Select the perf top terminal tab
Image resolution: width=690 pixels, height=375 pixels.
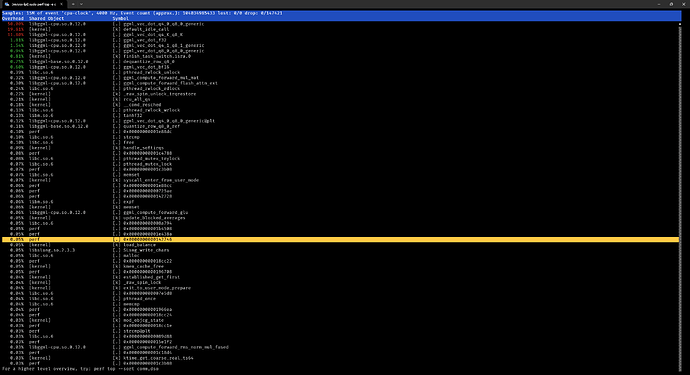click(x=33, y=4)
